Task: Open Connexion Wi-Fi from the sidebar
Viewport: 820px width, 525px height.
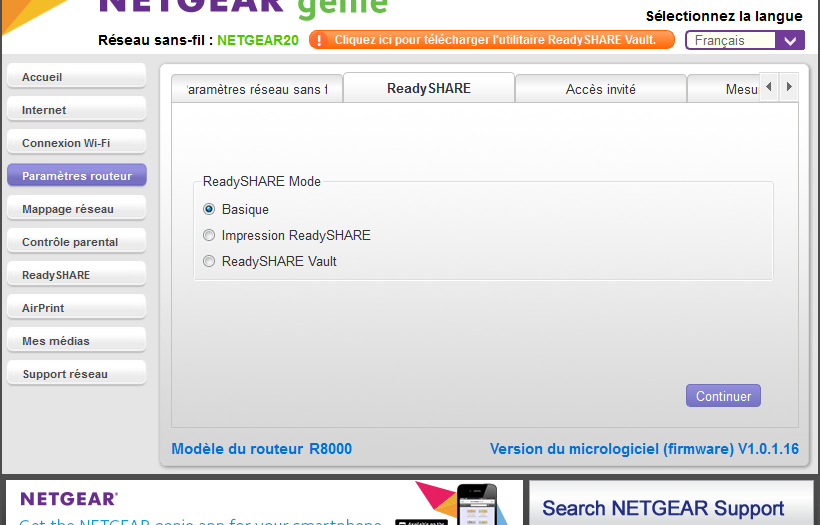Action: 76,143
